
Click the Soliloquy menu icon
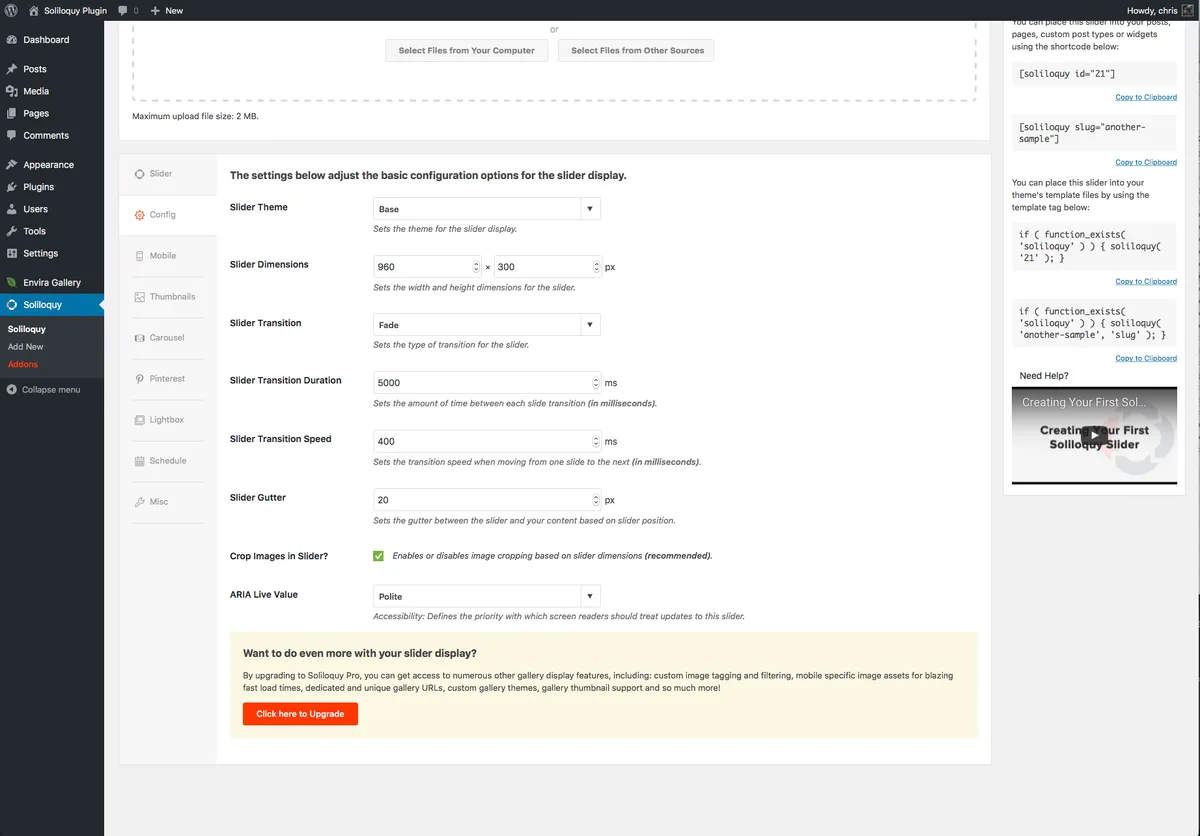point(11,305)
